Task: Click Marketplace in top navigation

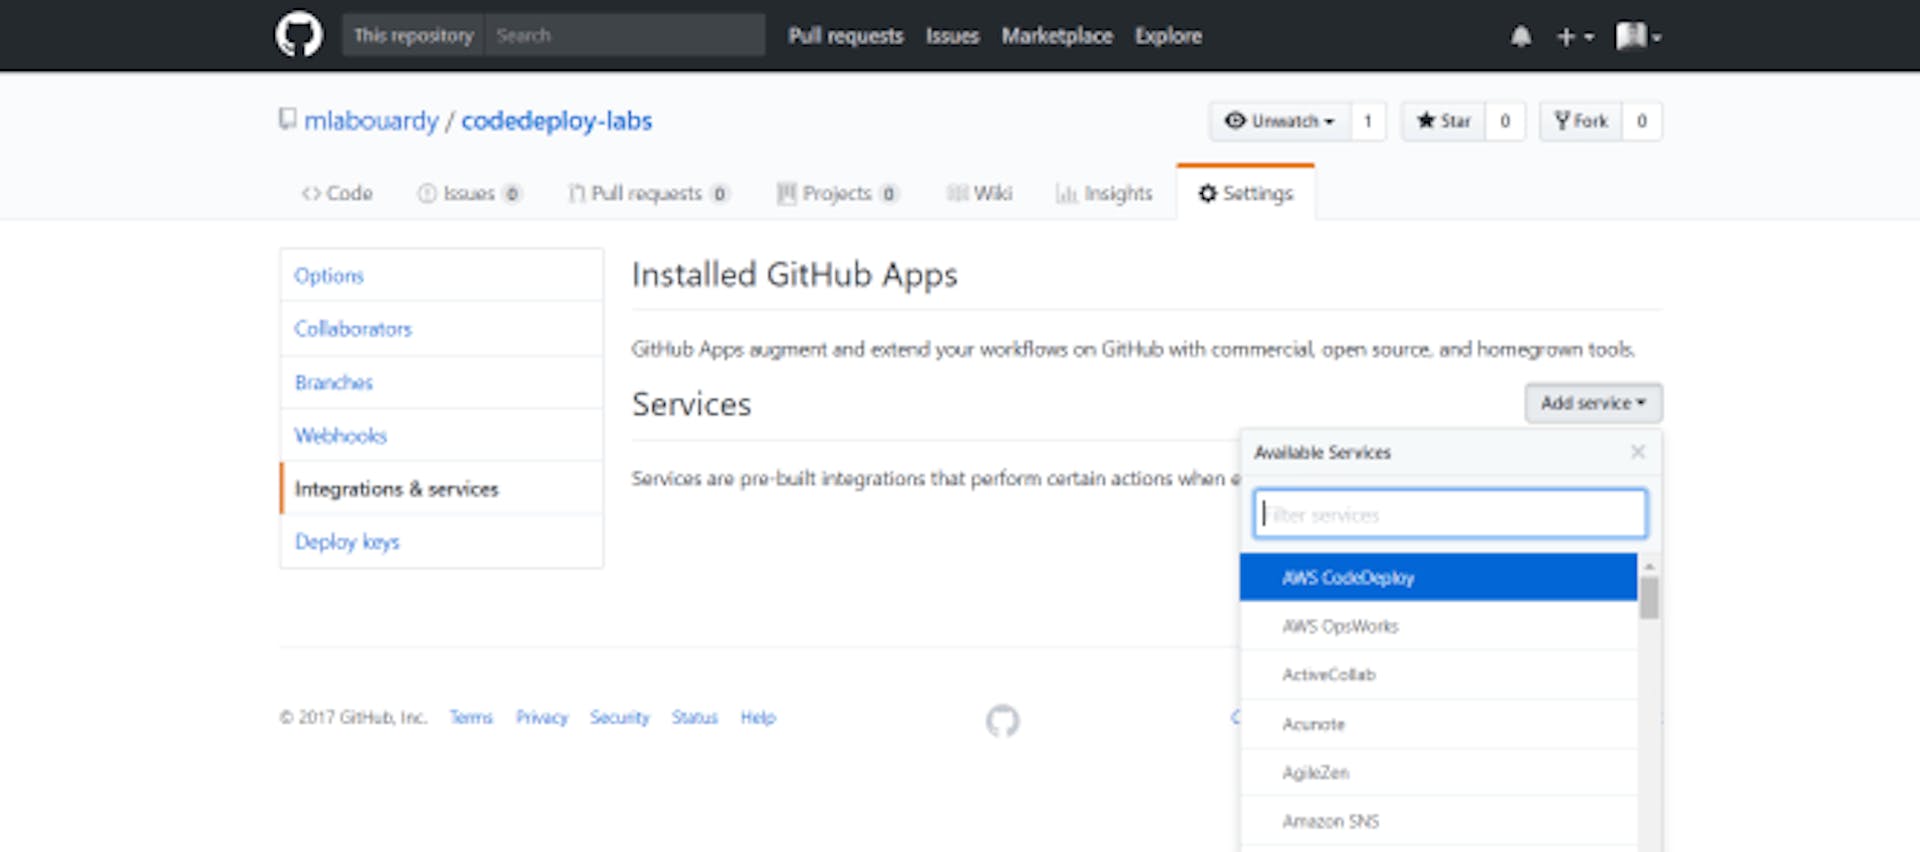Action: (x=1057, y=36)
